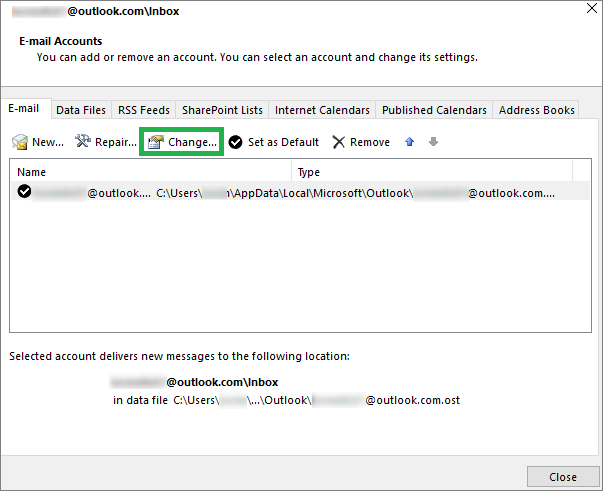Move account up with blue arrow
This screenshot has height=494, width=605.
[410, 142]
